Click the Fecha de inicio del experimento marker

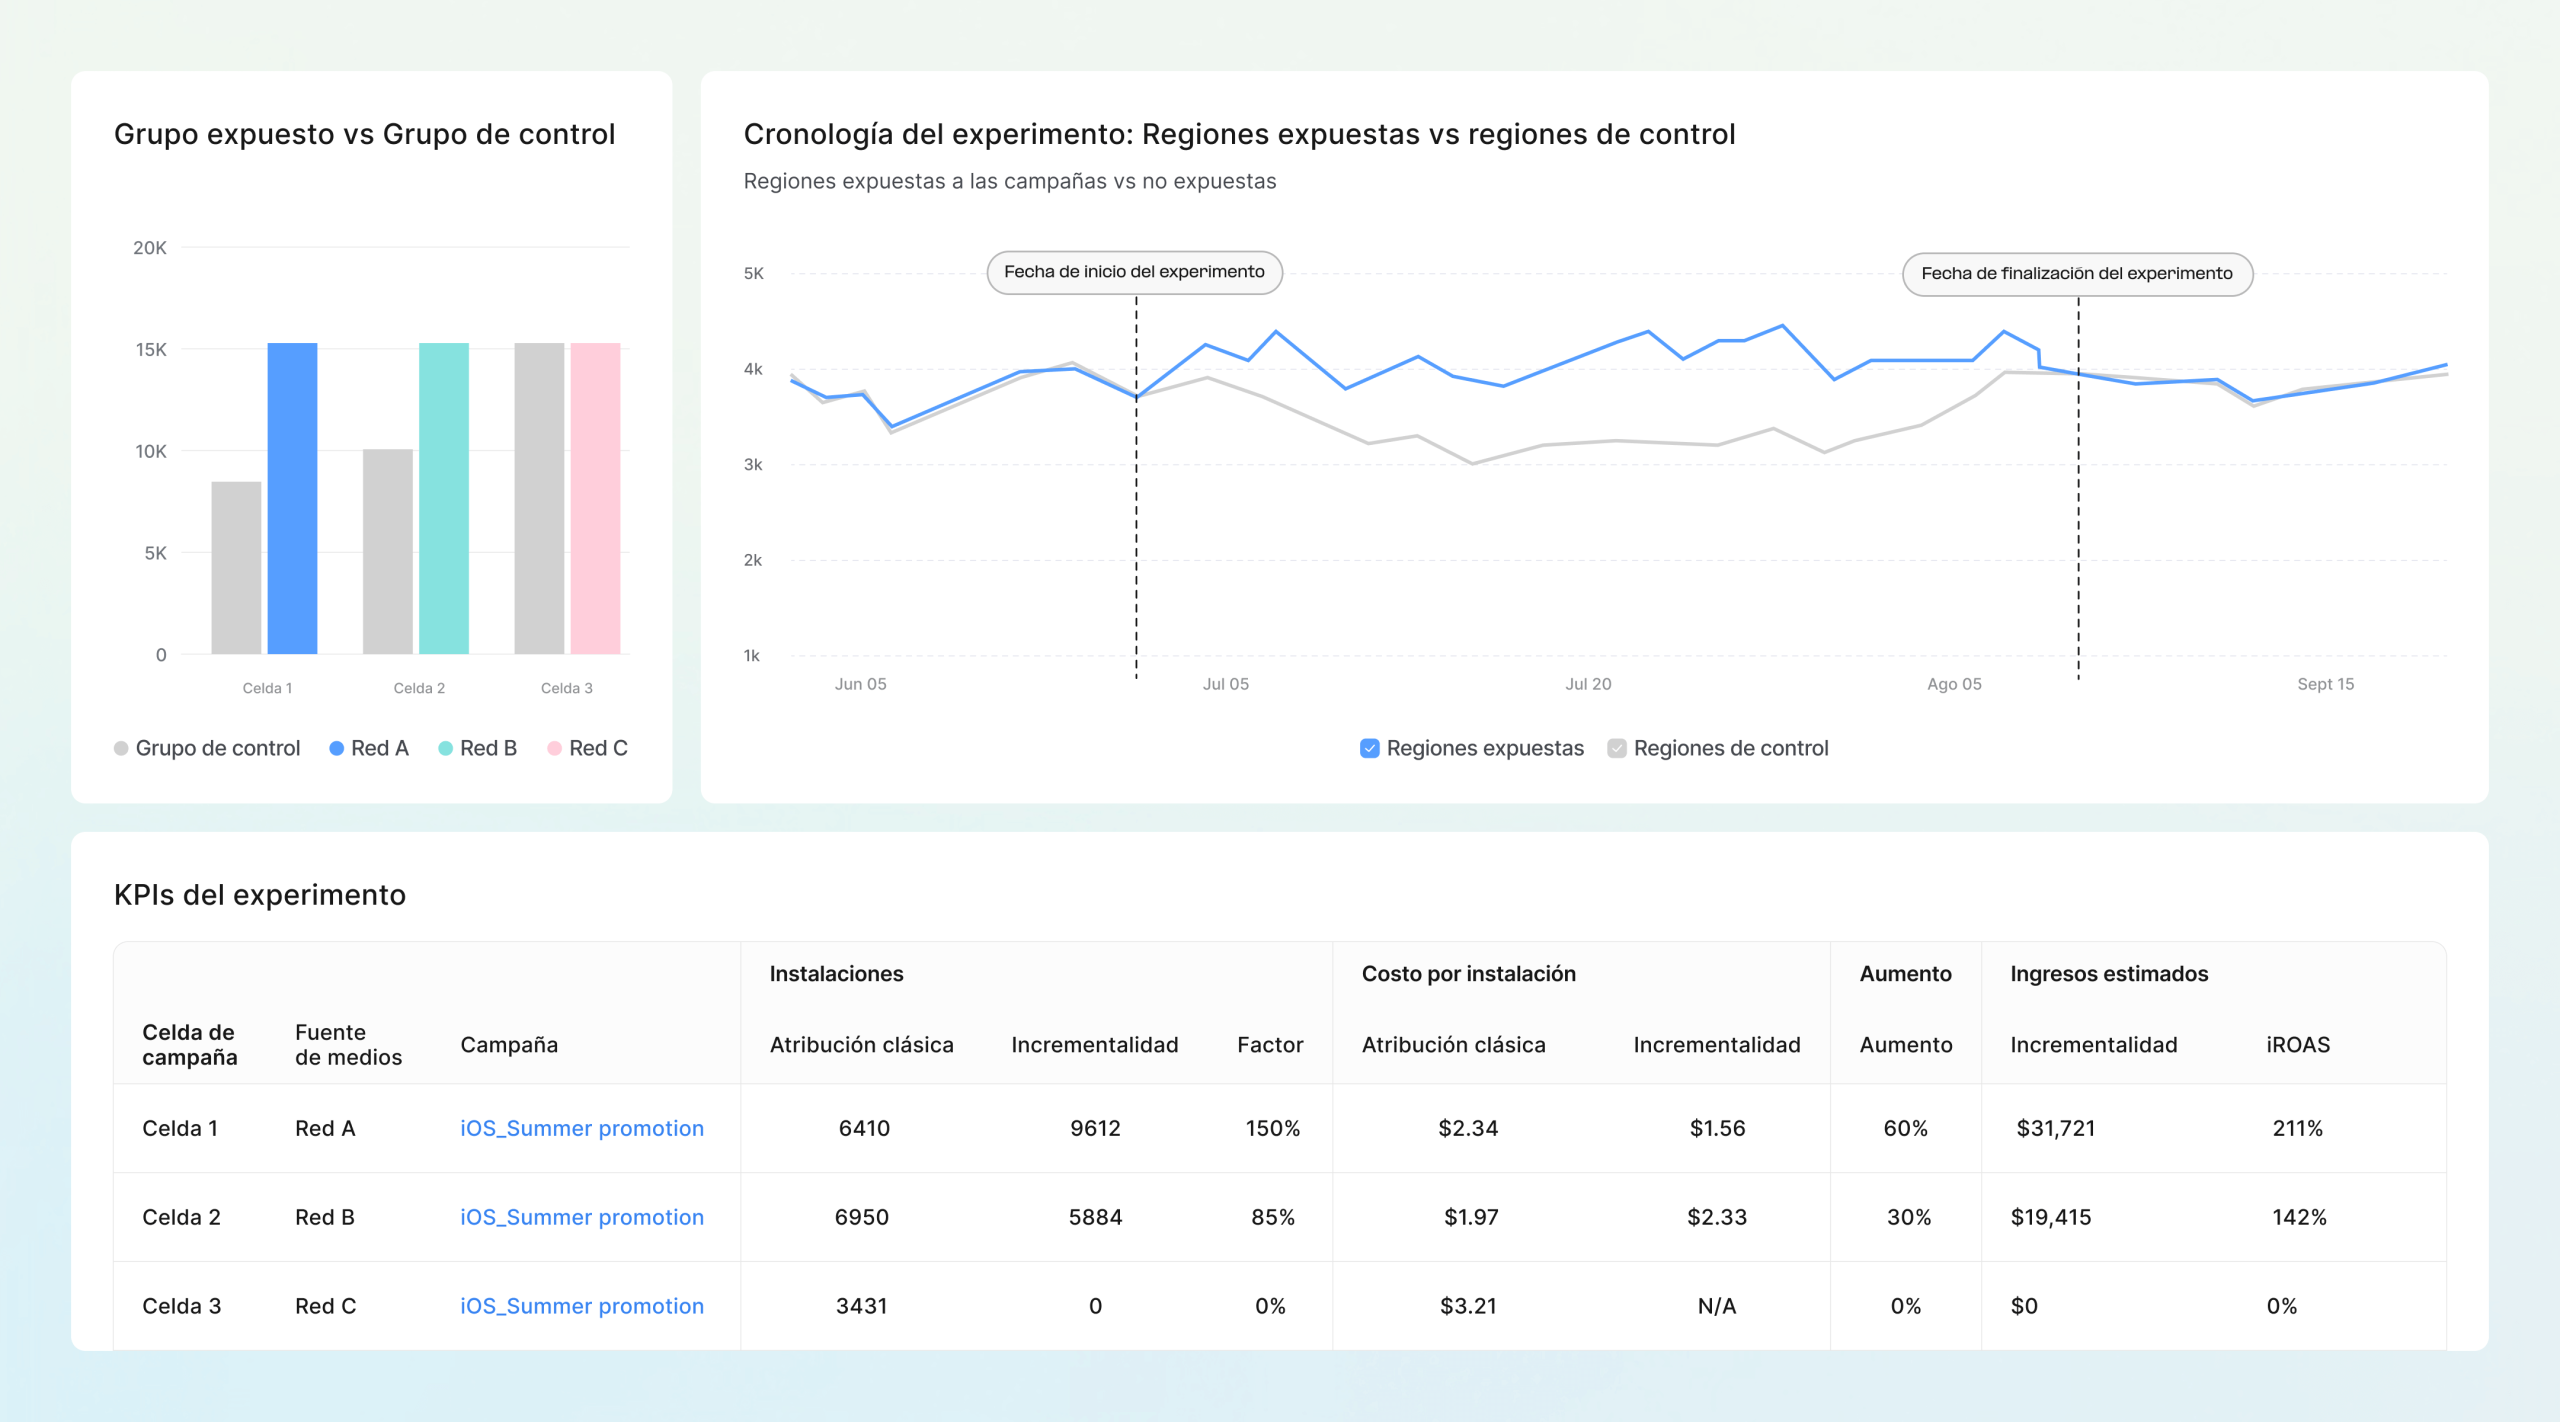(1134, 272)
